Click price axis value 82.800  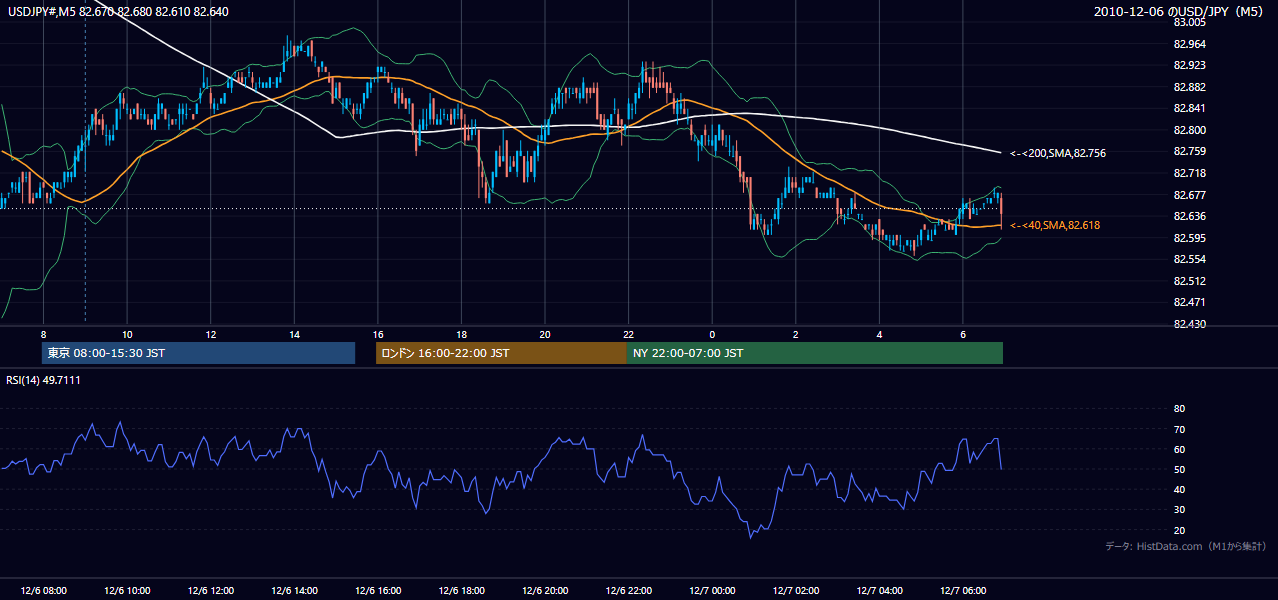coord(1189,130)
